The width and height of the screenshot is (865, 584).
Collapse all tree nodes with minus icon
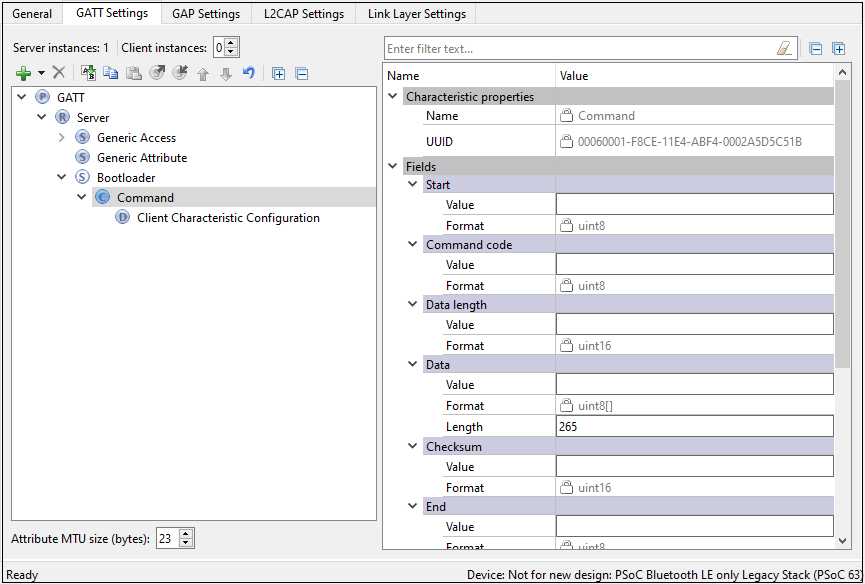click(301, 73)
